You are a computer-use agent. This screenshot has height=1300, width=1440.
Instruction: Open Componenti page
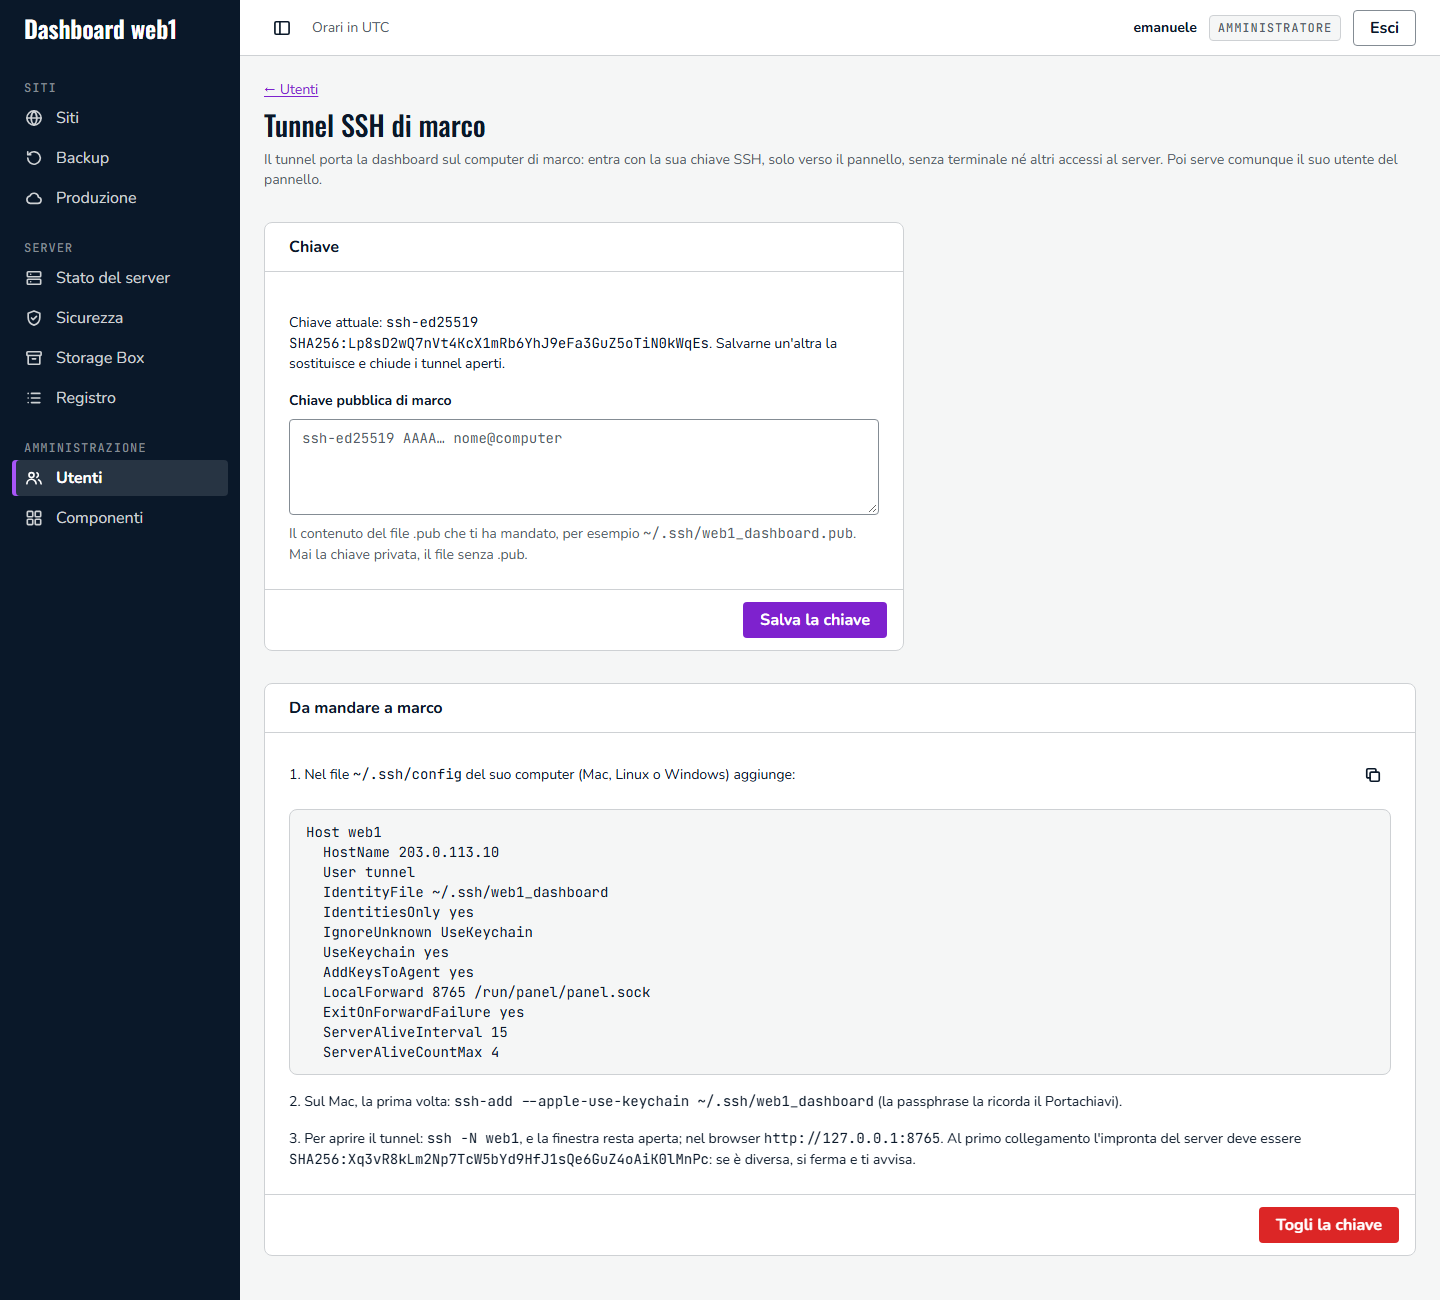click(120, 518)
